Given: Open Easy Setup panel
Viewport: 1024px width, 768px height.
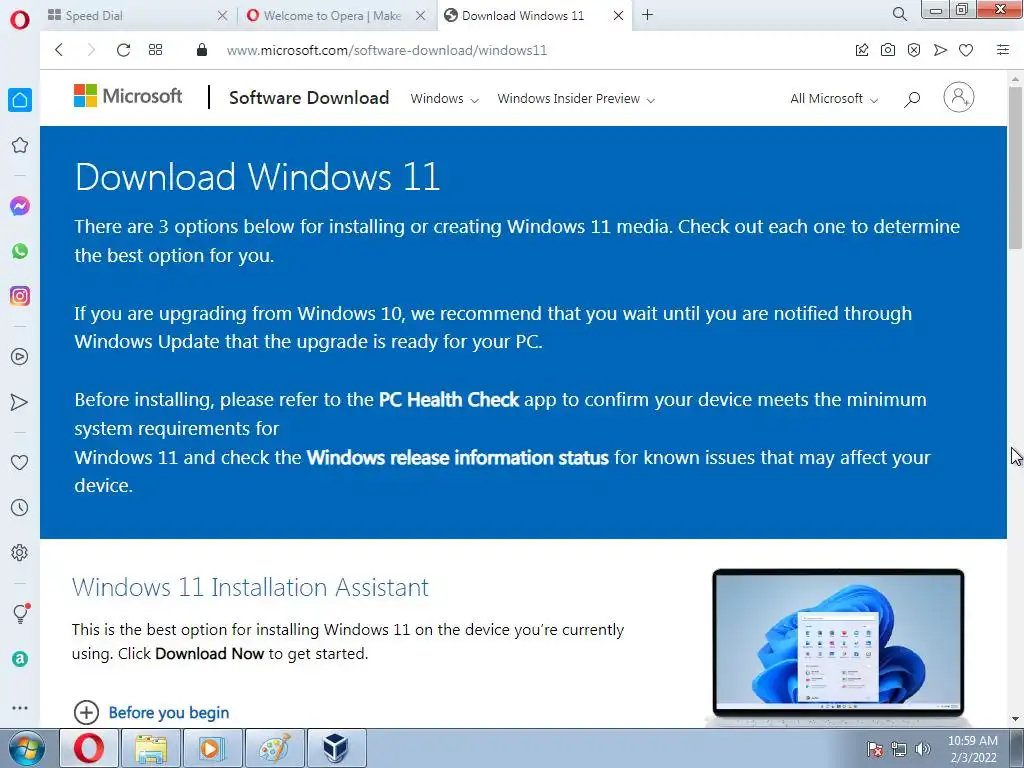Looking at the screenshot, I should click(x=1002, y=50).
